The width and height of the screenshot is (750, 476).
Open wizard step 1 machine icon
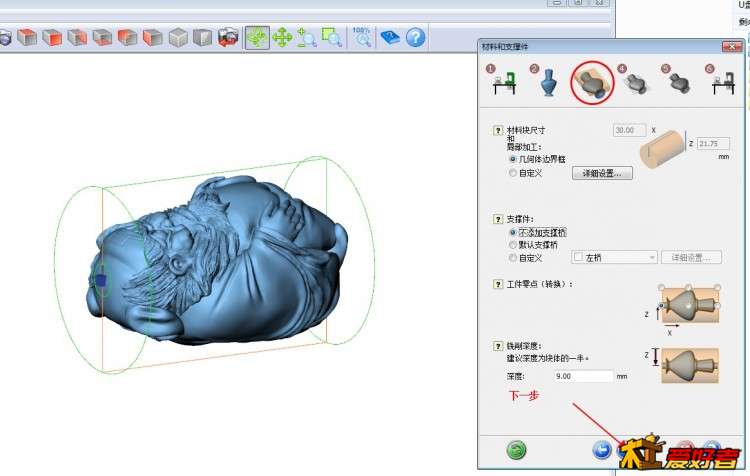pos(503,84)
